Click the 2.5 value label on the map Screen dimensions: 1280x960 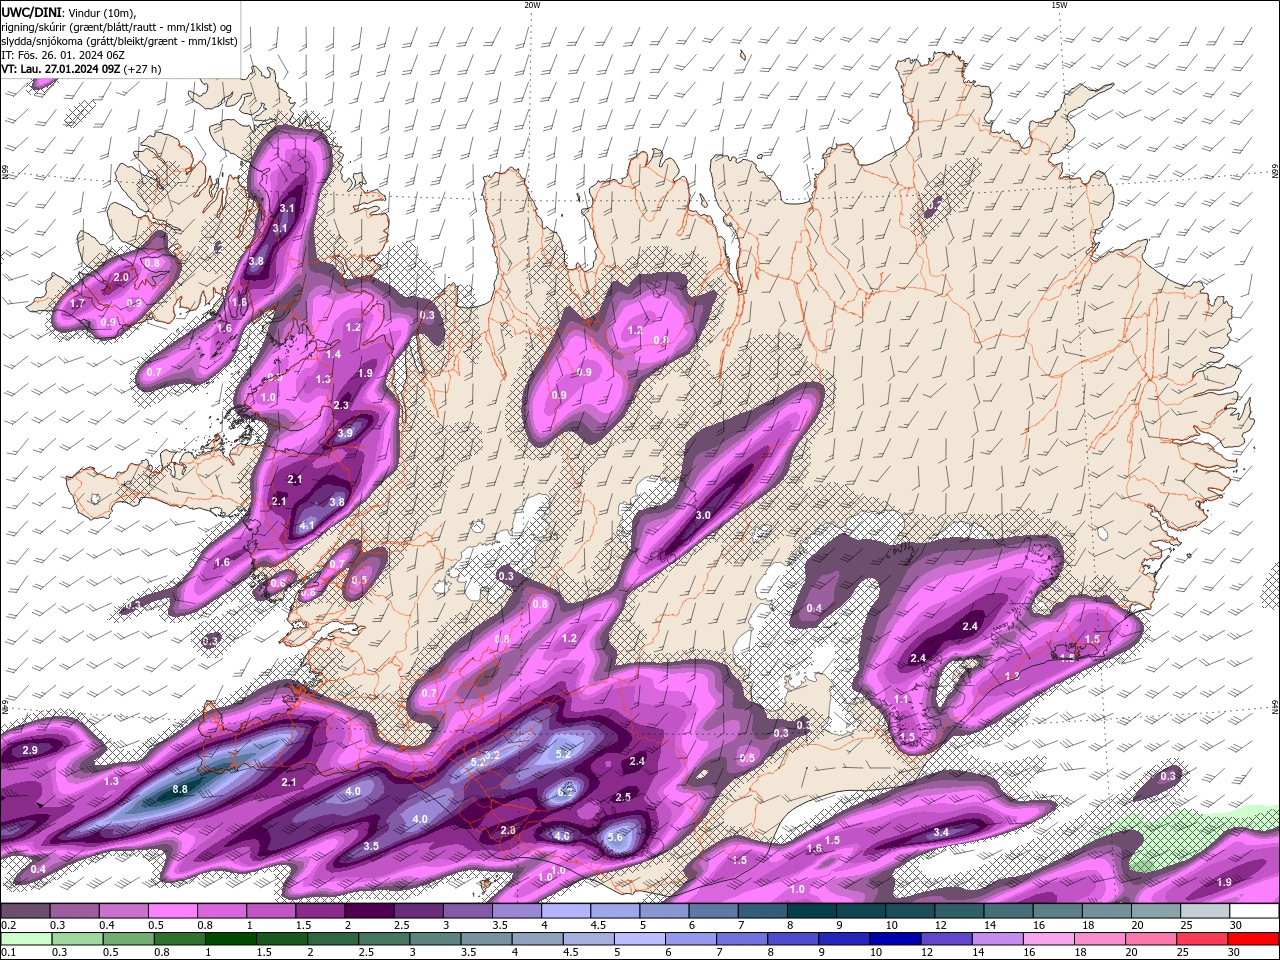click(x=623, y=797)
